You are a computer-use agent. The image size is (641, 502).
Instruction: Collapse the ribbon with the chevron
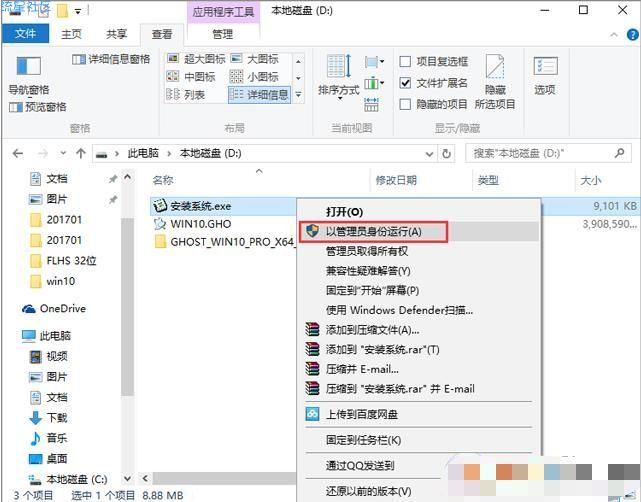(614, 35)
